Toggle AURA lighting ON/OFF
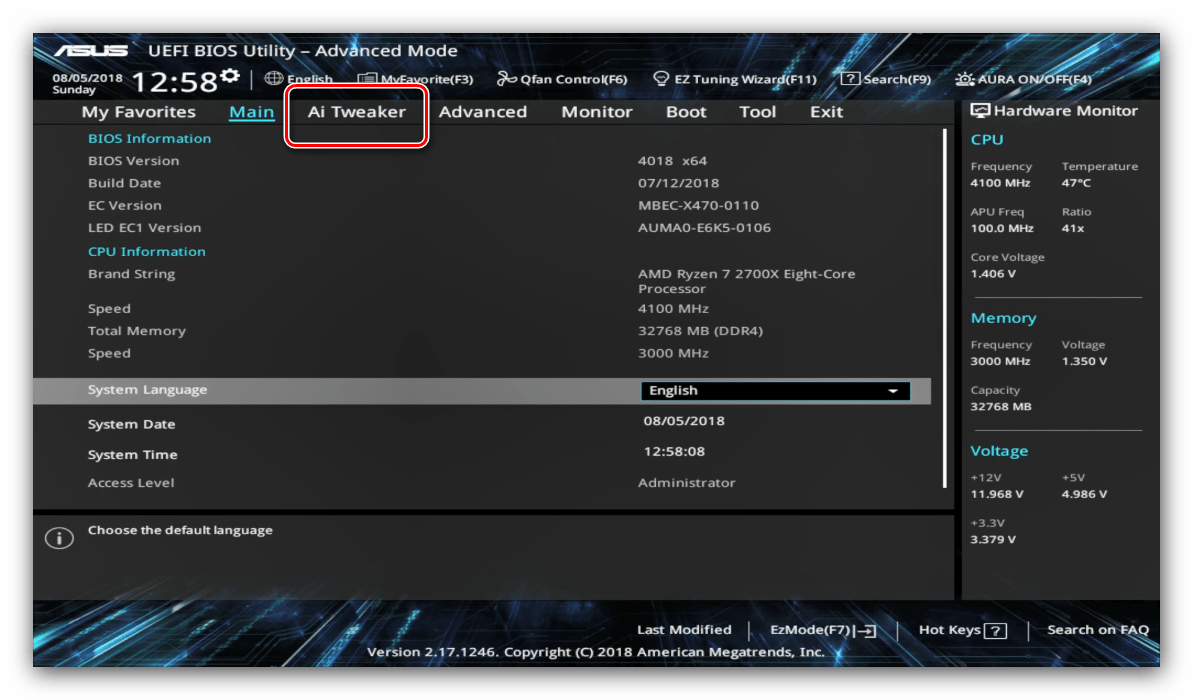The height and width of the screenshot is (700, 1193). (x=1023, y=80)
